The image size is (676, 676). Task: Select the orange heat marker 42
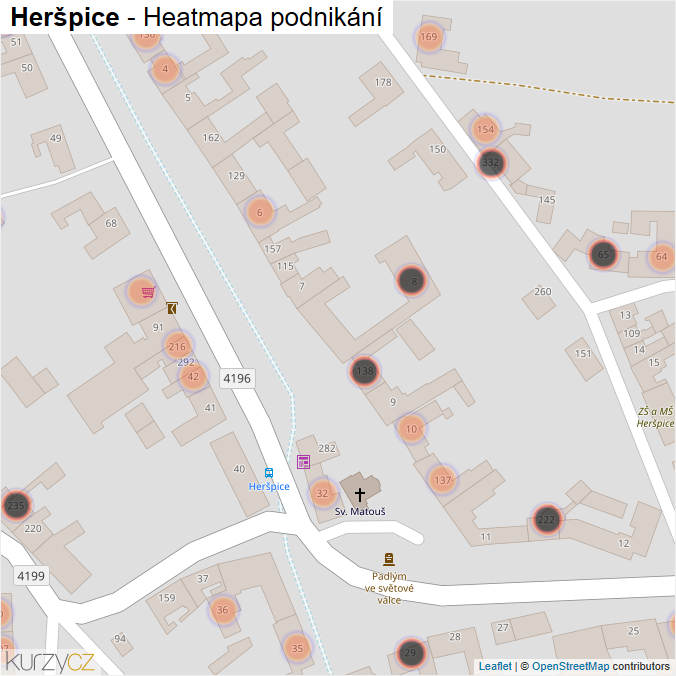point(193,376)
